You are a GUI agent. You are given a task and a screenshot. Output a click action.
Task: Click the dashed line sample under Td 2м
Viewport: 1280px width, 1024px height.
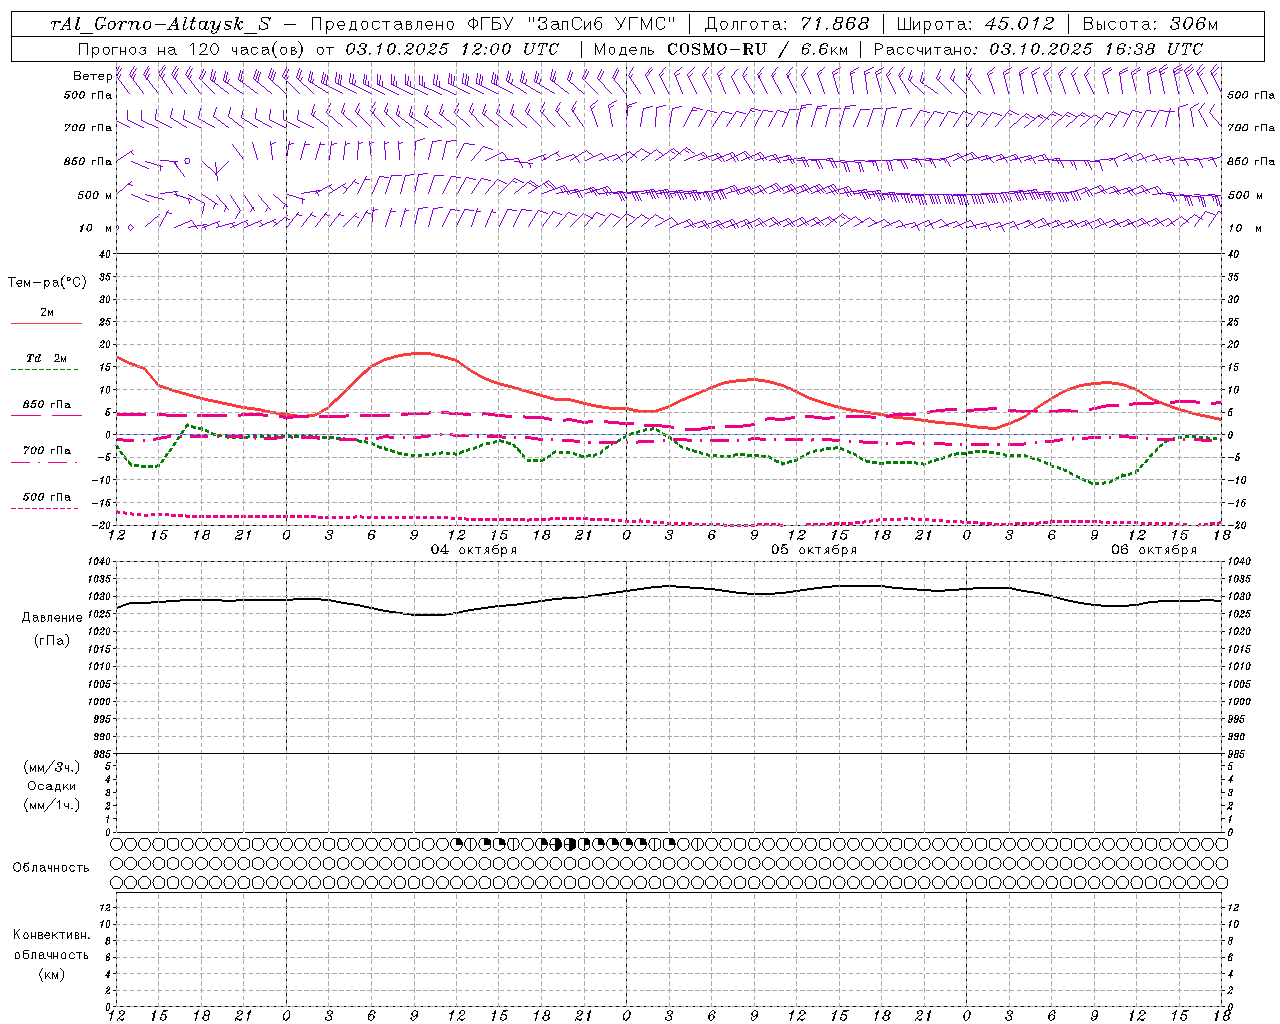(44, 370)
